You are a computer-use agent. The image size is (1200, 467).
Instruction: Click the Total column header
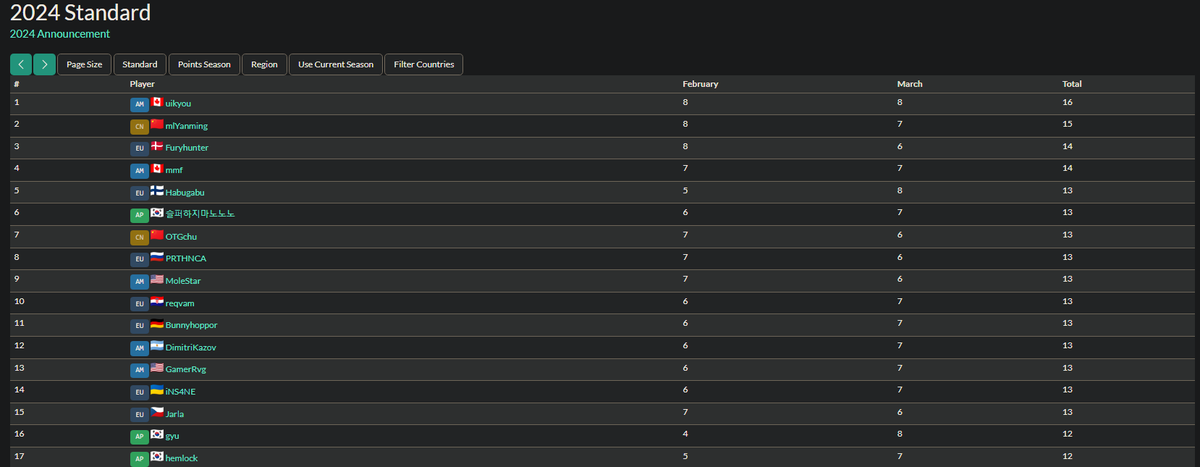pyautogui.click(x=1072, y=84)
